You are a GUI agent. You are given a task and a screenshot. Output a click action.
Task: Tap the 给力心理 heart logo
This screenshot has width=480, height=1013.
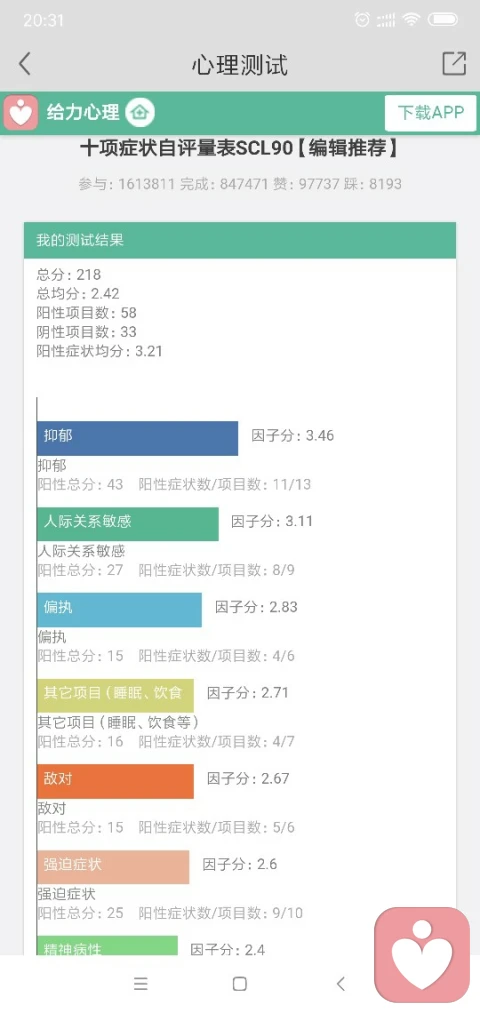tap(21, 112)
